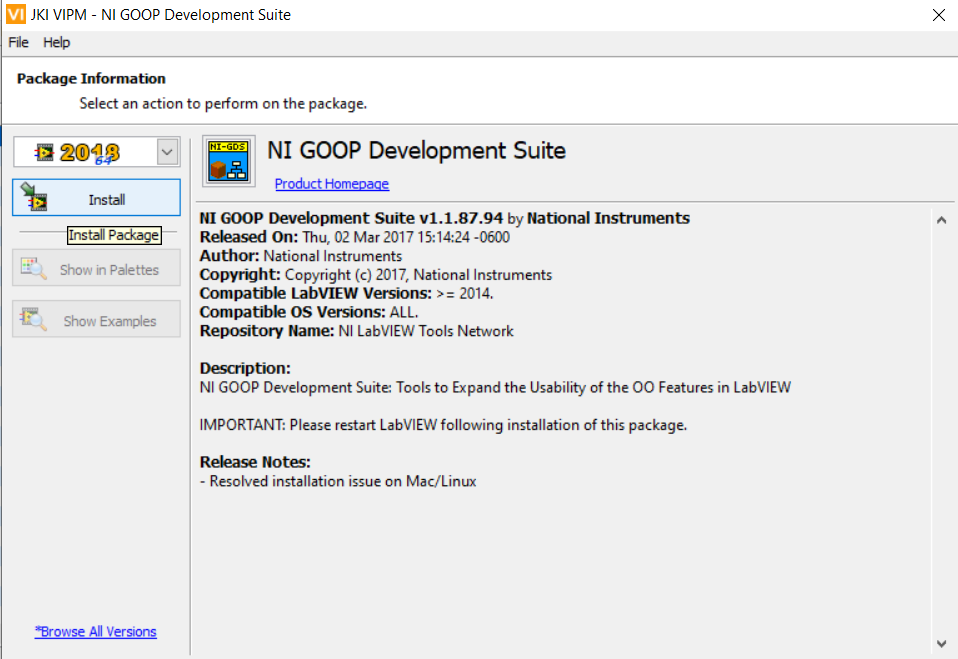
Task: Click the Show Examples button
Action: (x=97, y=319)
